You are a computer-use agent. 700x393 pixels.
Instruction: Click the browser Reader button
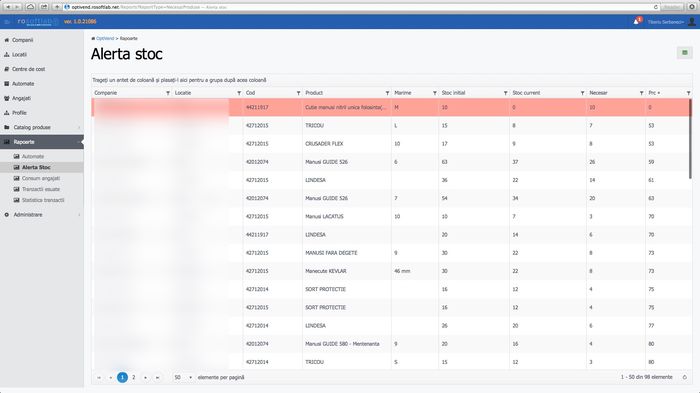point(672,7)
